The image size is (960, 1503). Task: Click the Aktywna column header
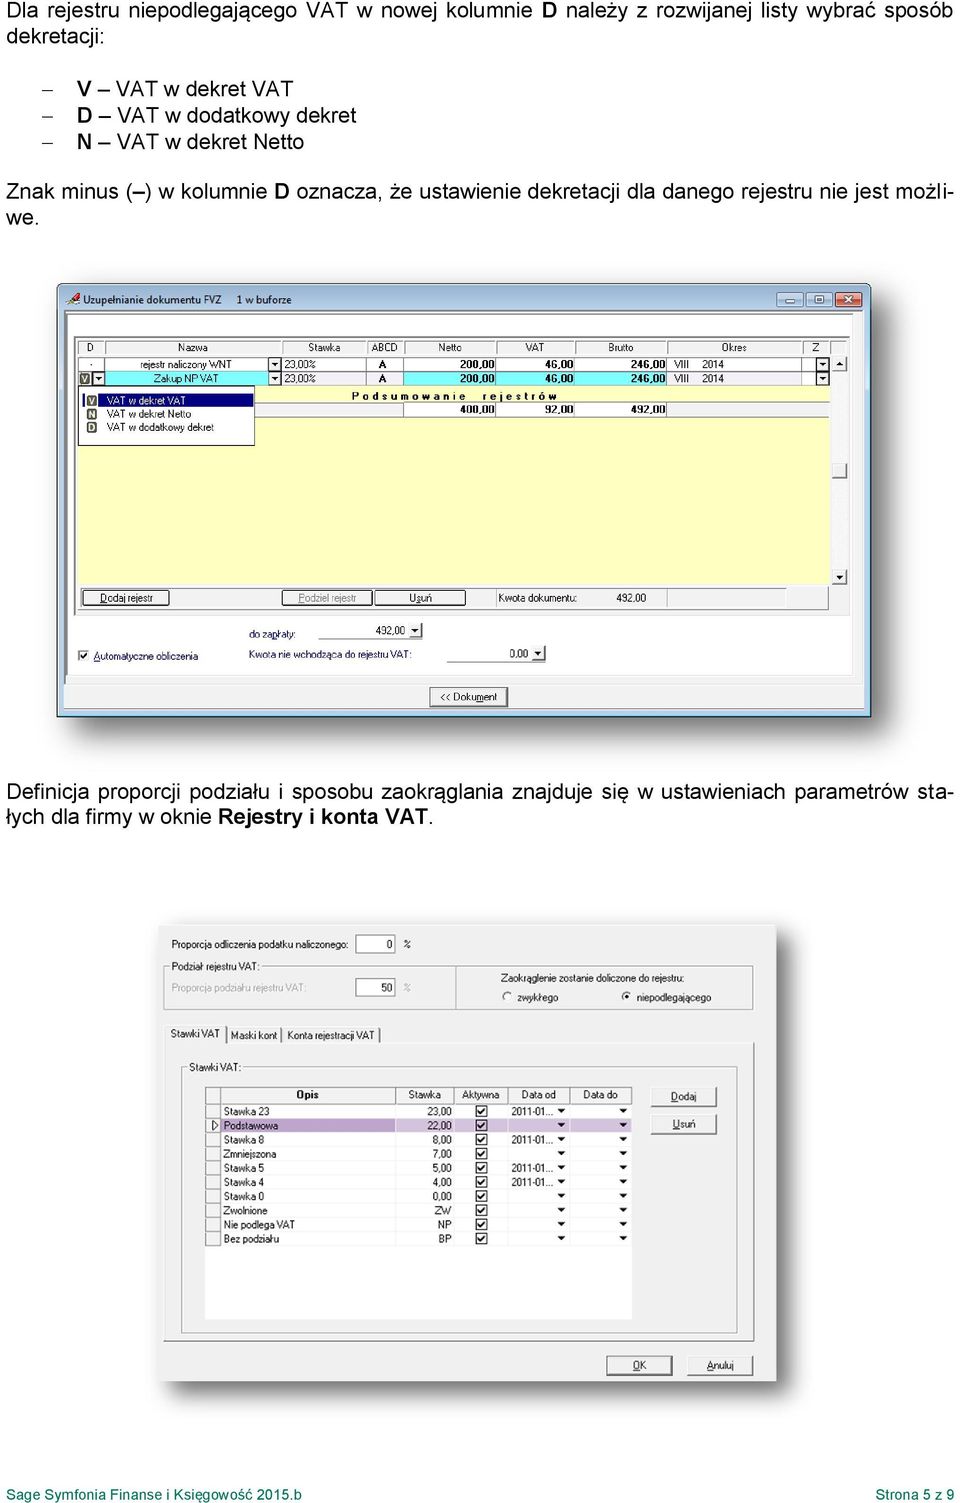[x=480, y=1095]
